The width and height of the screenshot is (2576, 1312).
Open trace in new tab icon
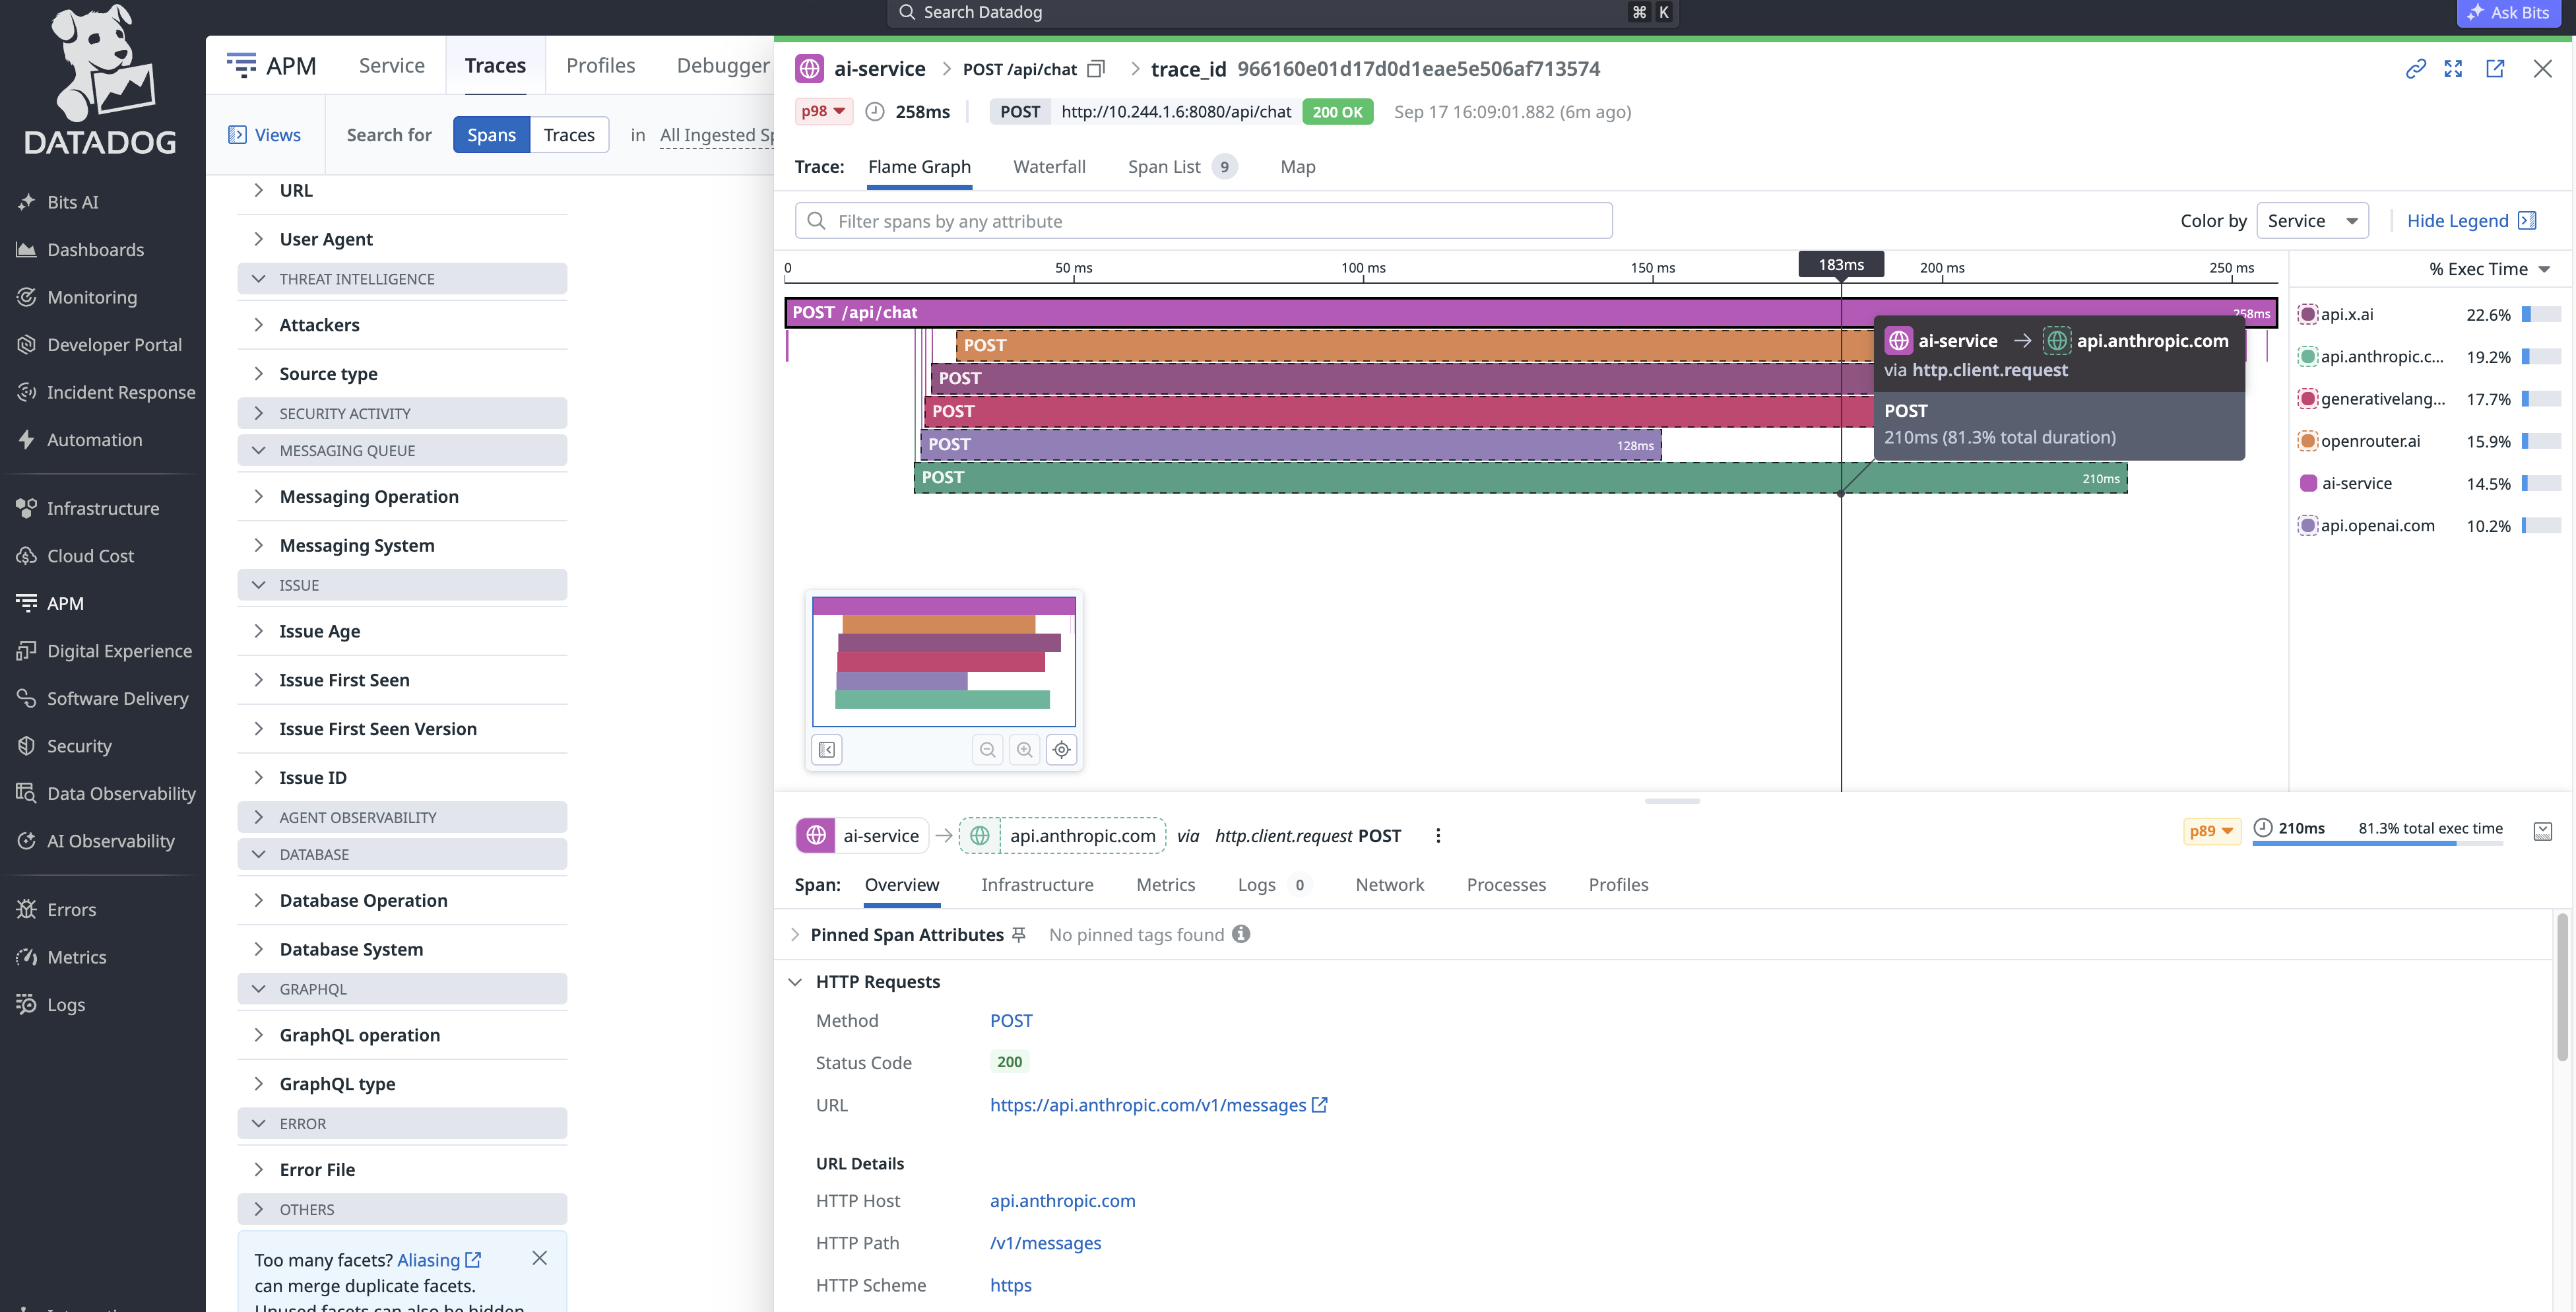click(2495, 68)
